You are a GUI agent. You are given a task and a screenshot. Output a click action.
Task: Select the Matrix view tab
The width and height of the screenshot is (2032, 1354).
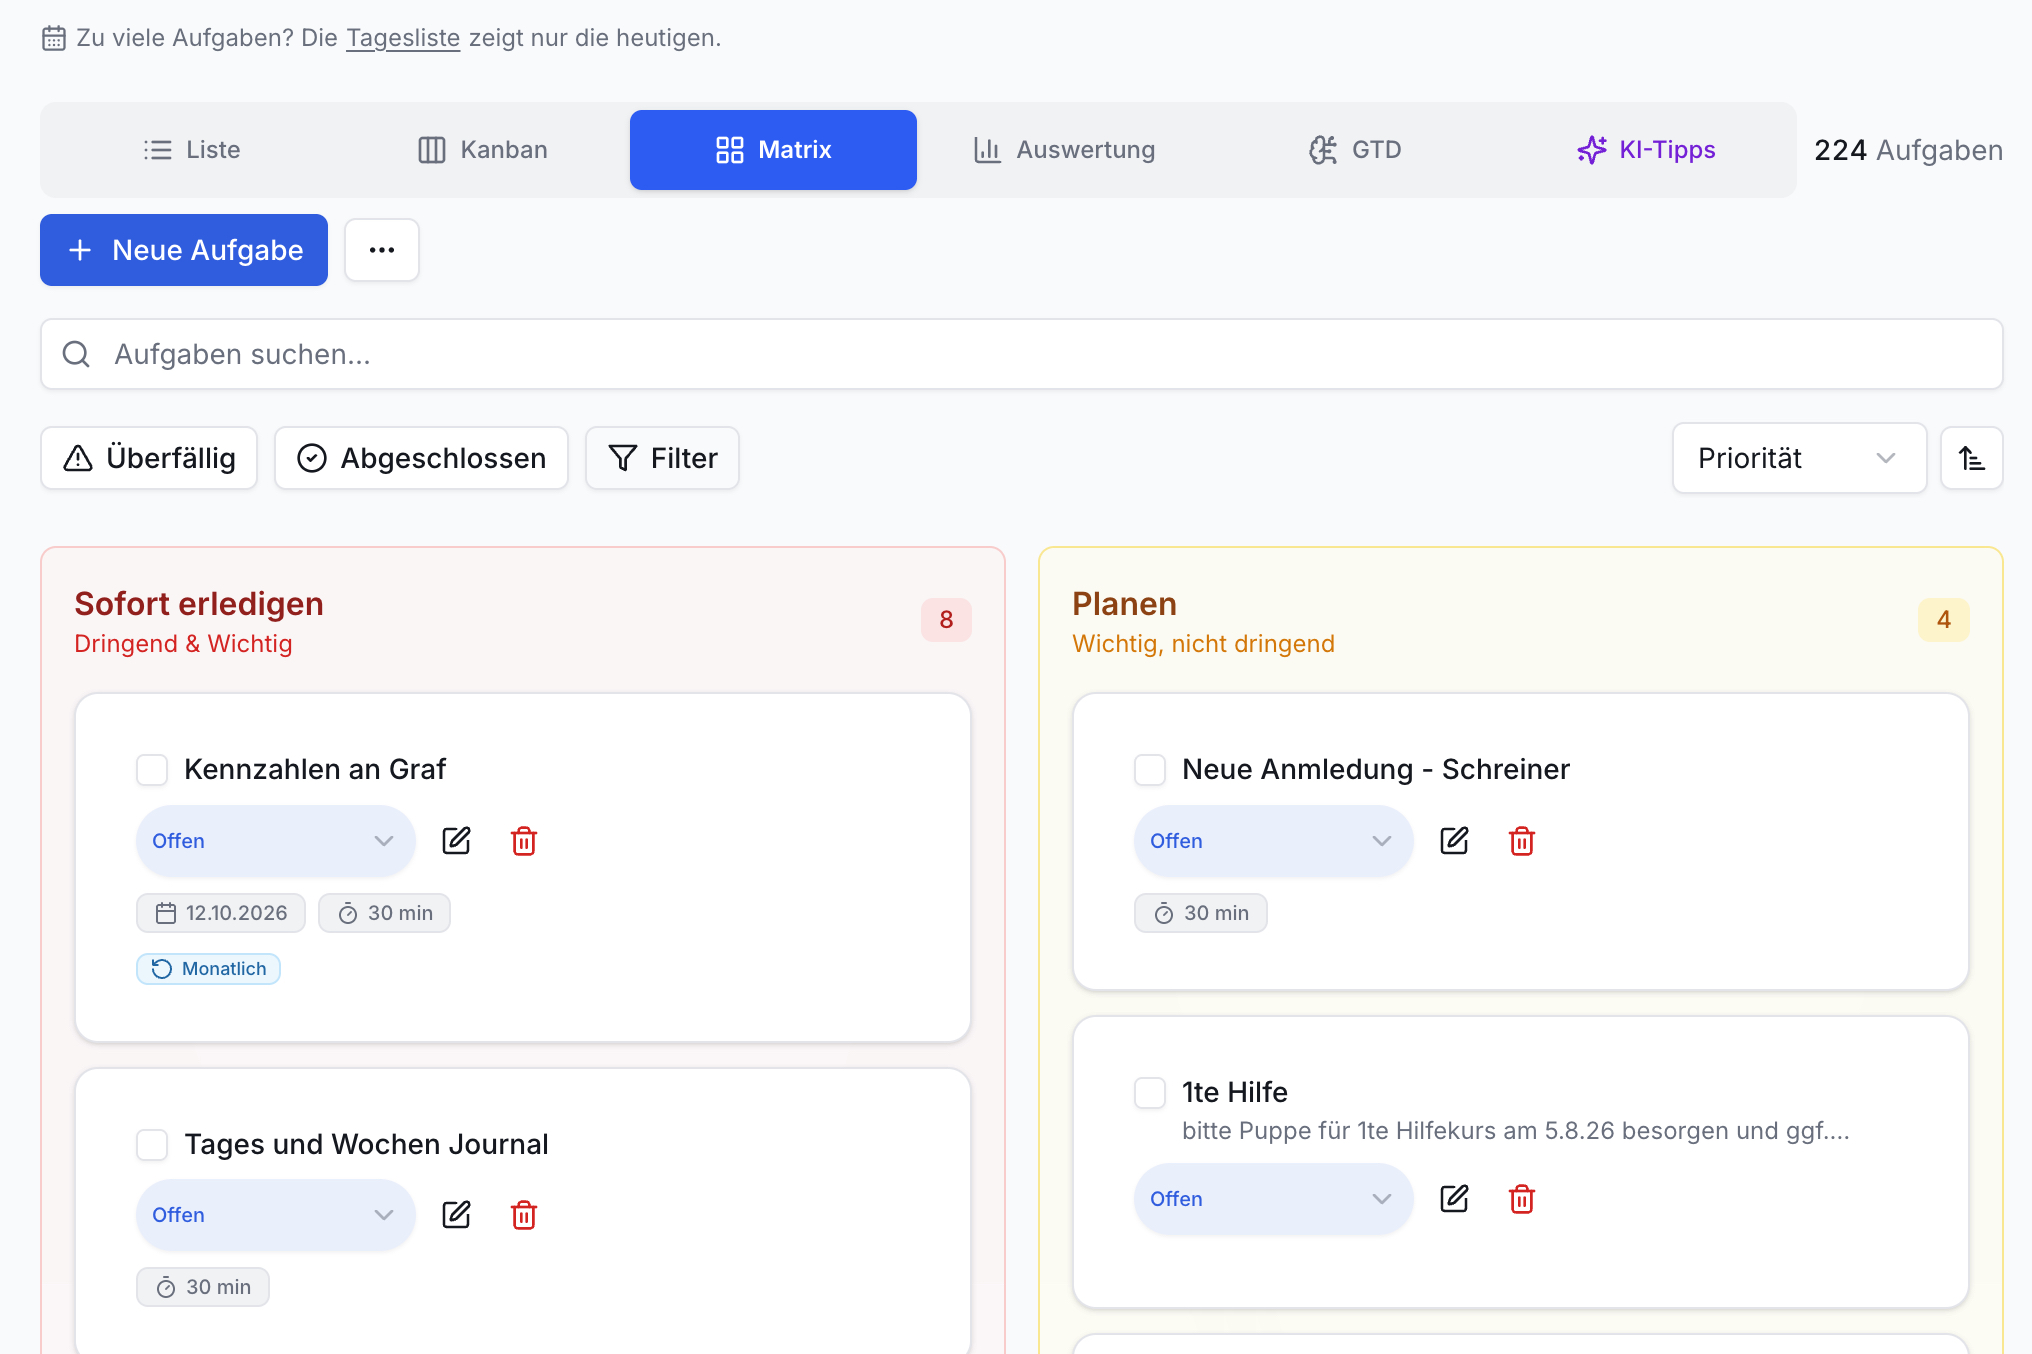773,150
